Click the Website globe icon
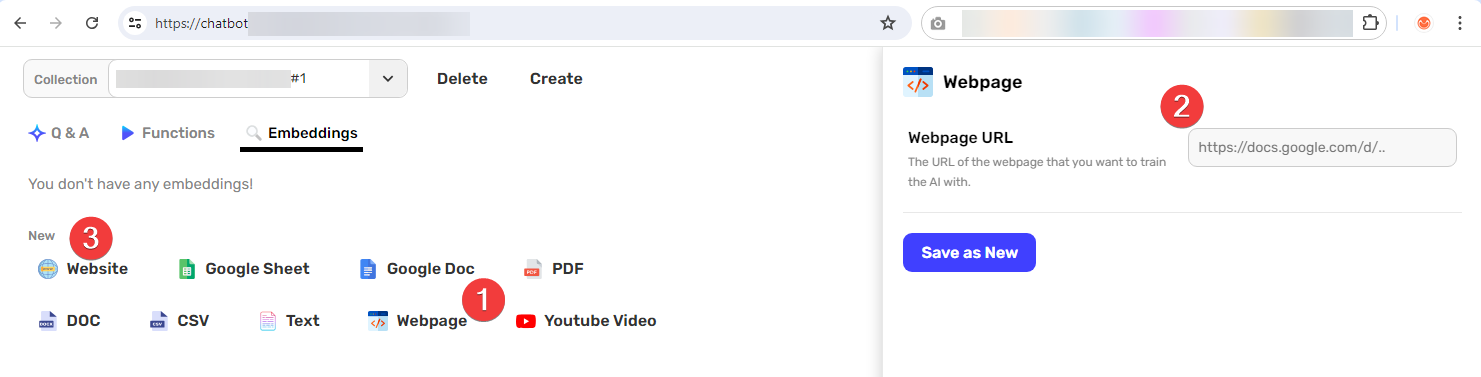This screenshot has width=1481, height=377. (x=48, y=269)
